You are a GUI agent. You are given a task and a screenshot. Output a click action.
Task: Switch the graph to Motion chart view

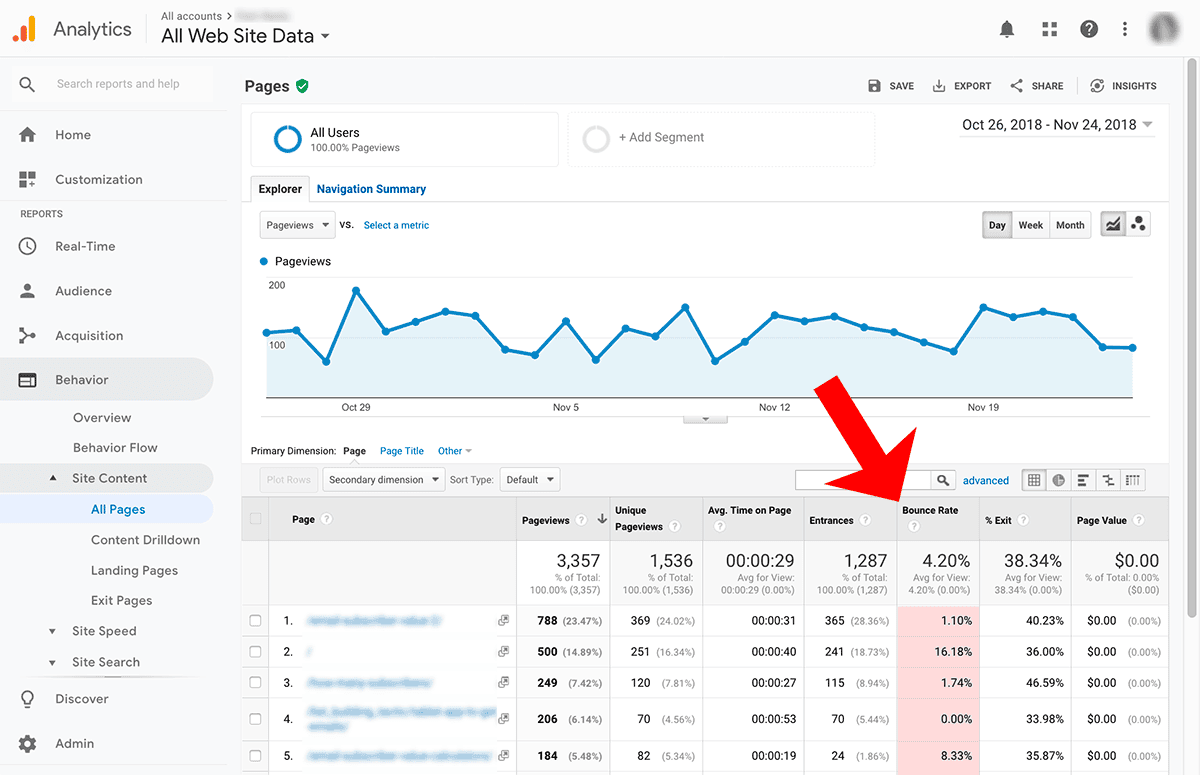(1138, 224)
